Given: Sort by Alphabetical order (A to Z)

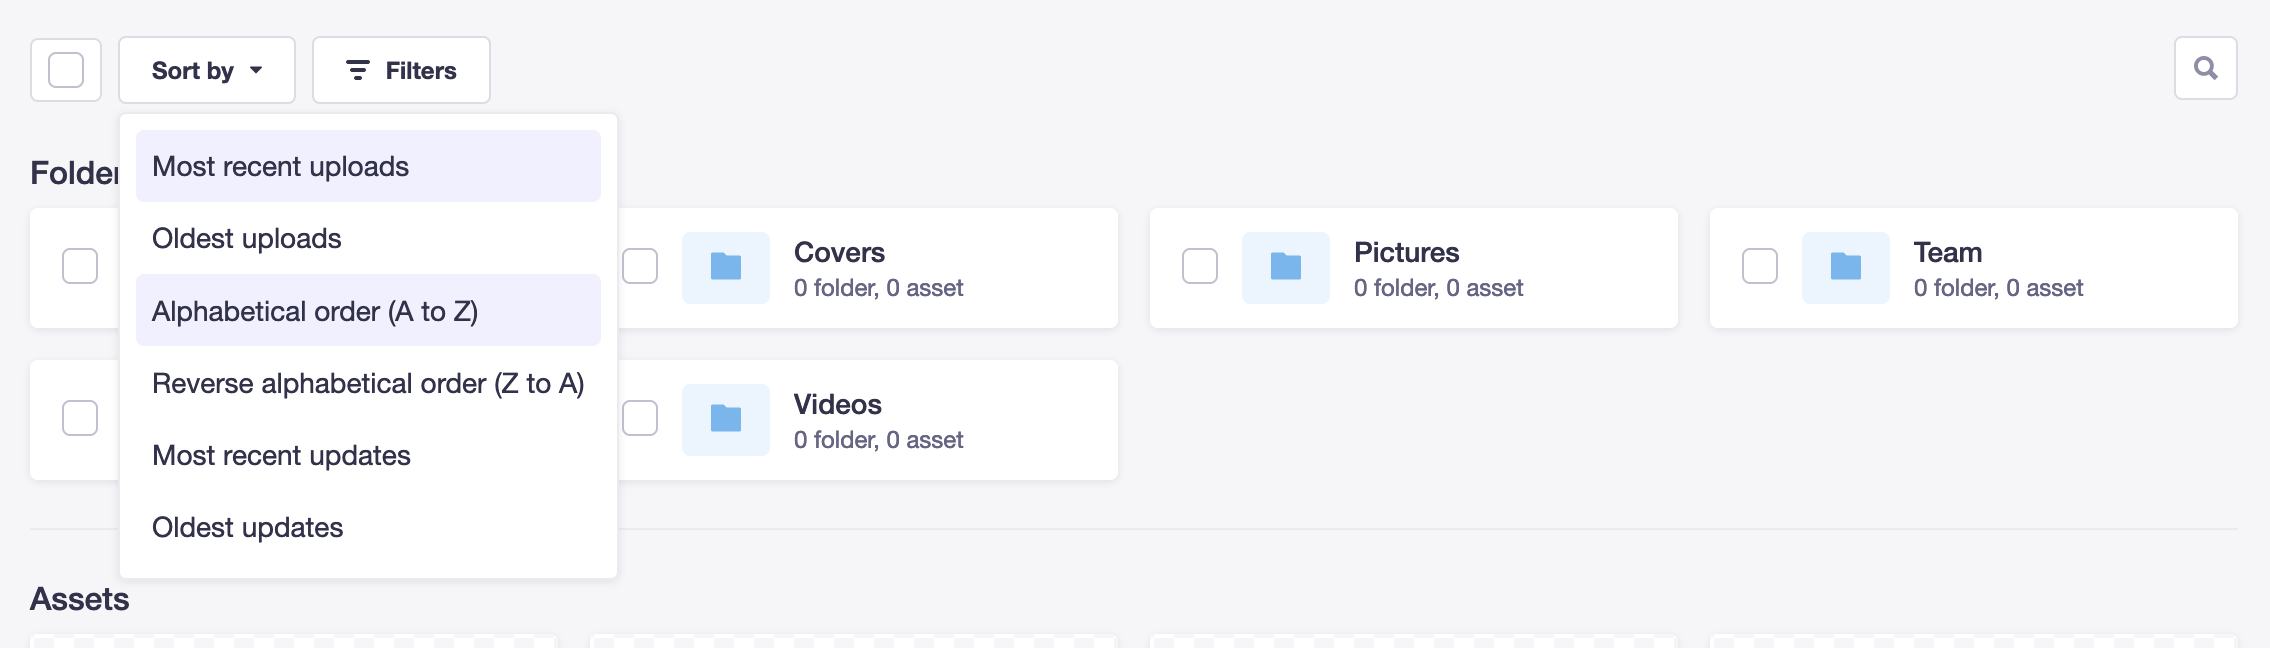Looking at the screenshot, I should [315, 311].
